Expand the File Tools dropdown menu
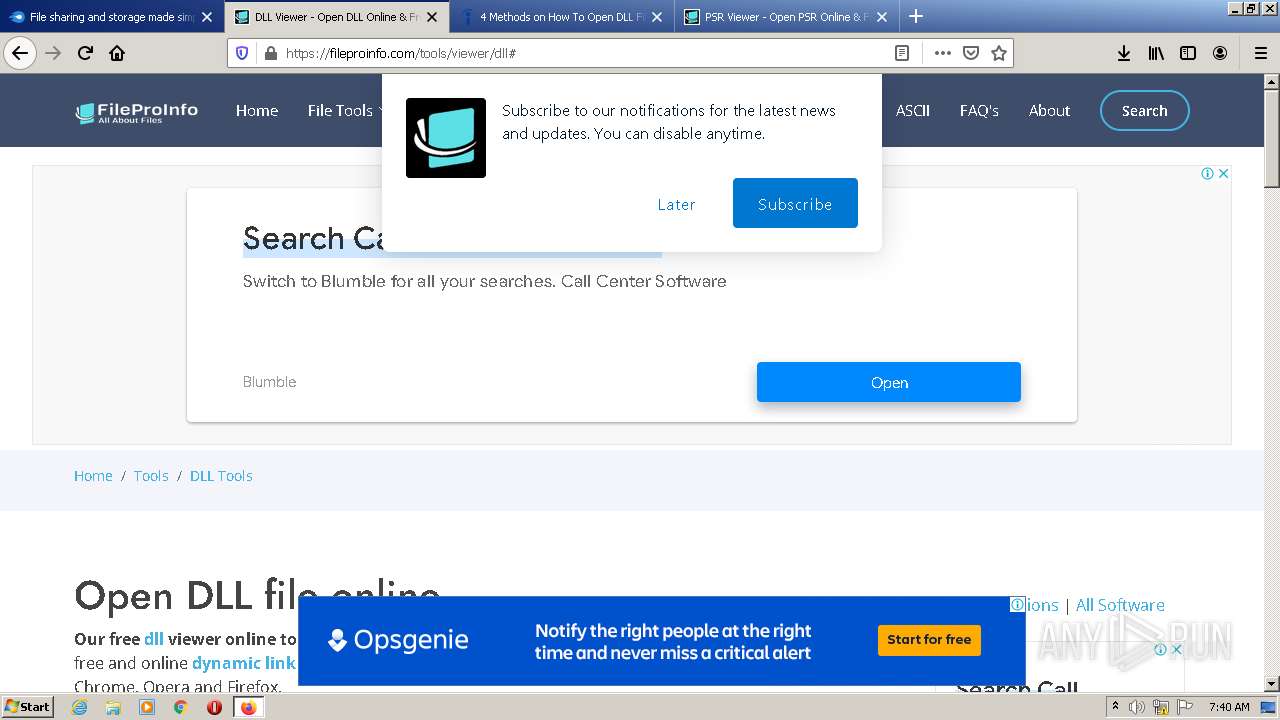The image size is (1280, 720). click(344, 111)
